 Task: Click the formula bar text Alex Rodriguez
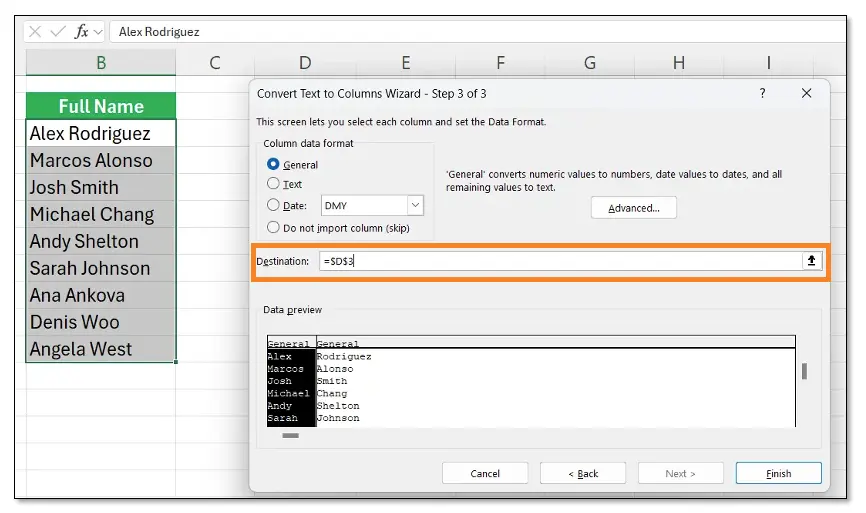tap(159, 32)
